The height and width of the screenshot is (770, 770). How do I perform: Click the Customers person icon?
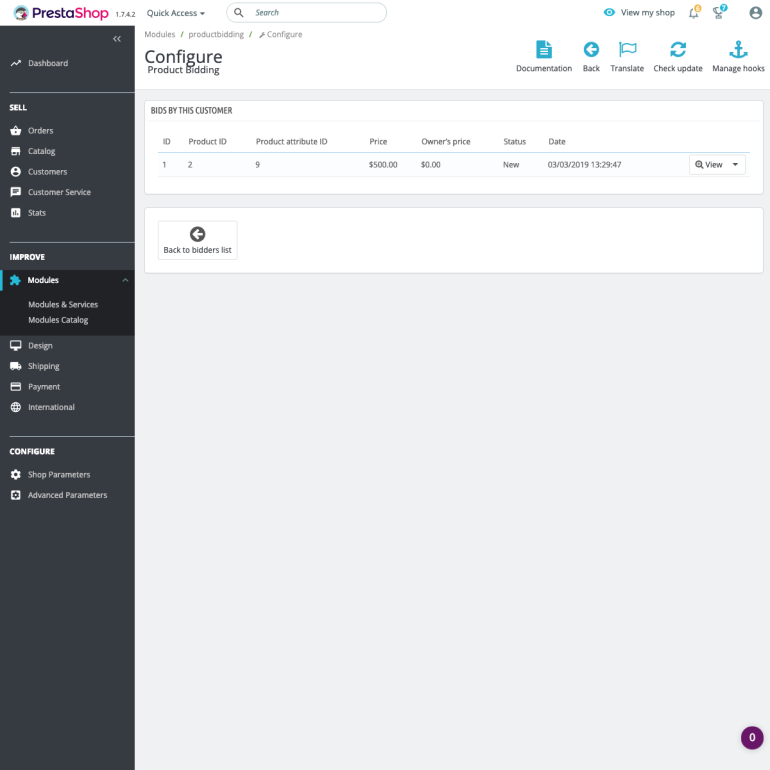[x=16, y=171]
